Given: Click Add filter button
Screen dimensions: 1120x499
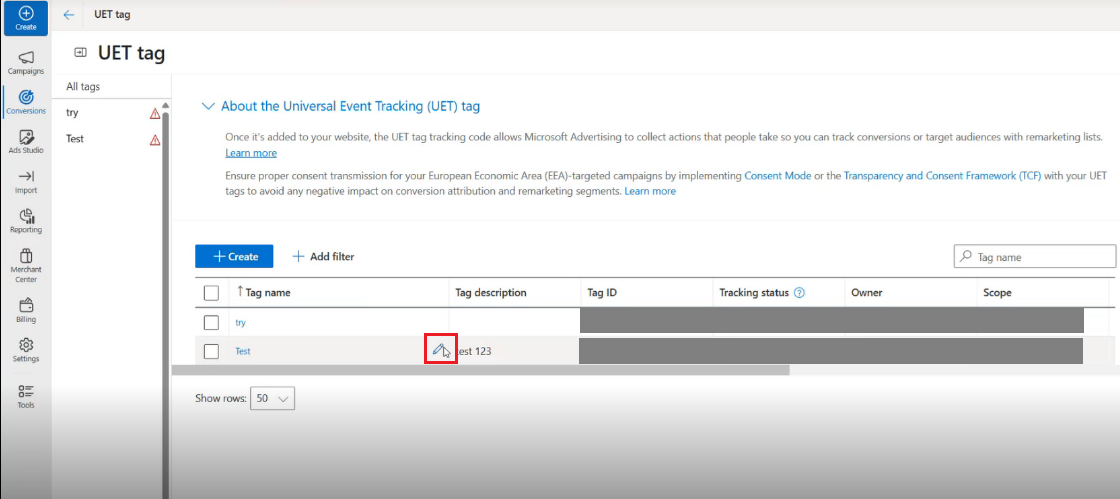Looking at the screenshot, I should click(x=323, y=256).
